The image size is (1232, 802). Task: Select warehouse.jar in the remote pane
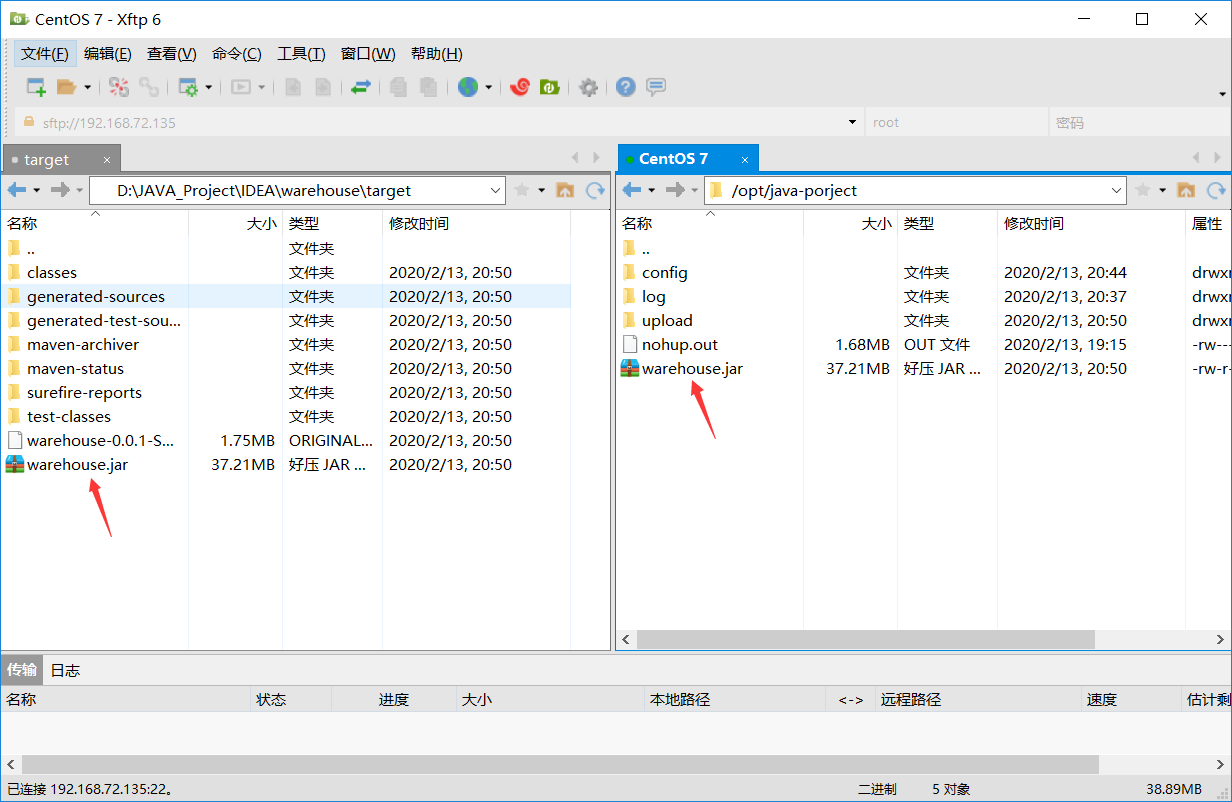(692, 368)
